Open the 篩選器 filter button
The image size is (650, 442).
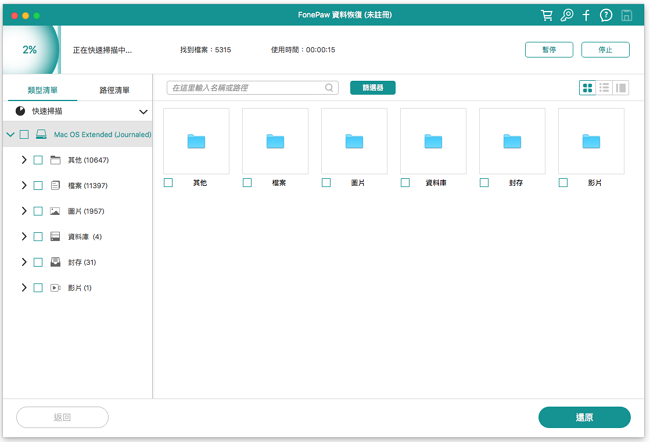click(373, 87)
